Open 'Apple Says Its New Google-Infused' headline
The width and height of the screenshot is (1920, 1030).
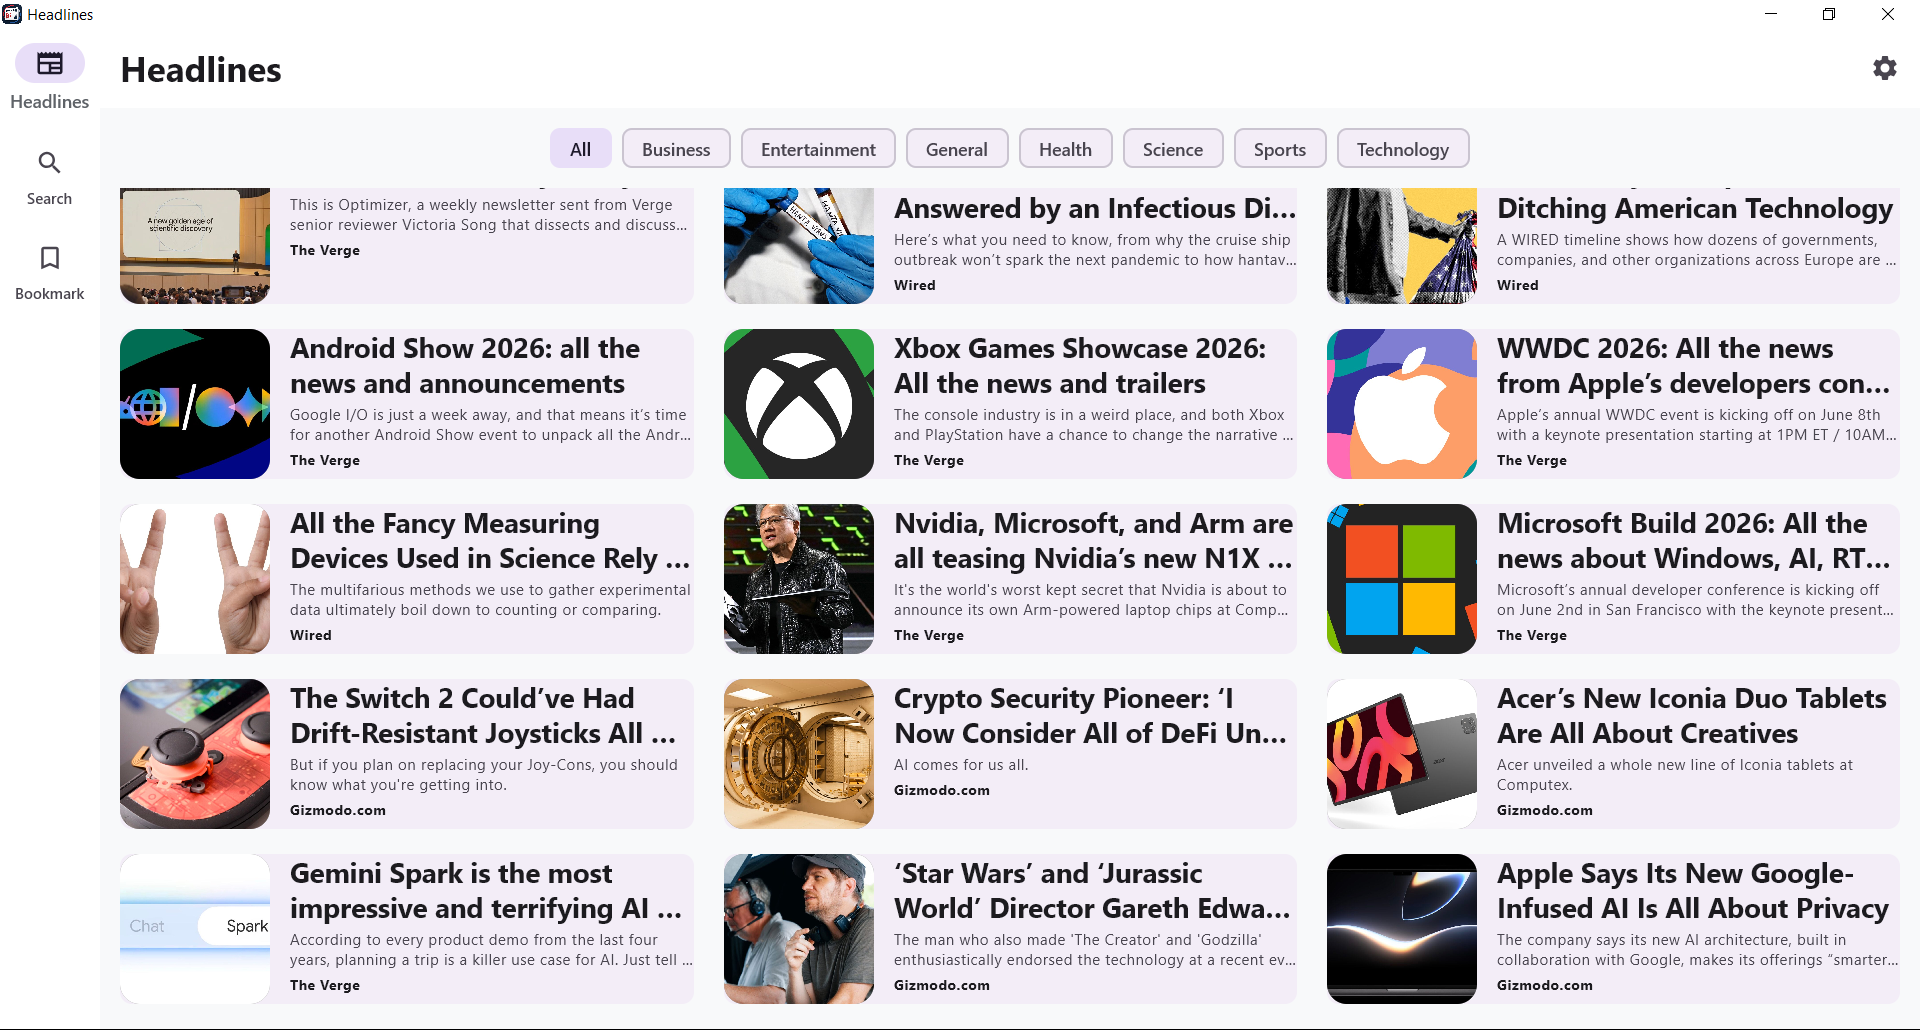click(1693, 891)
